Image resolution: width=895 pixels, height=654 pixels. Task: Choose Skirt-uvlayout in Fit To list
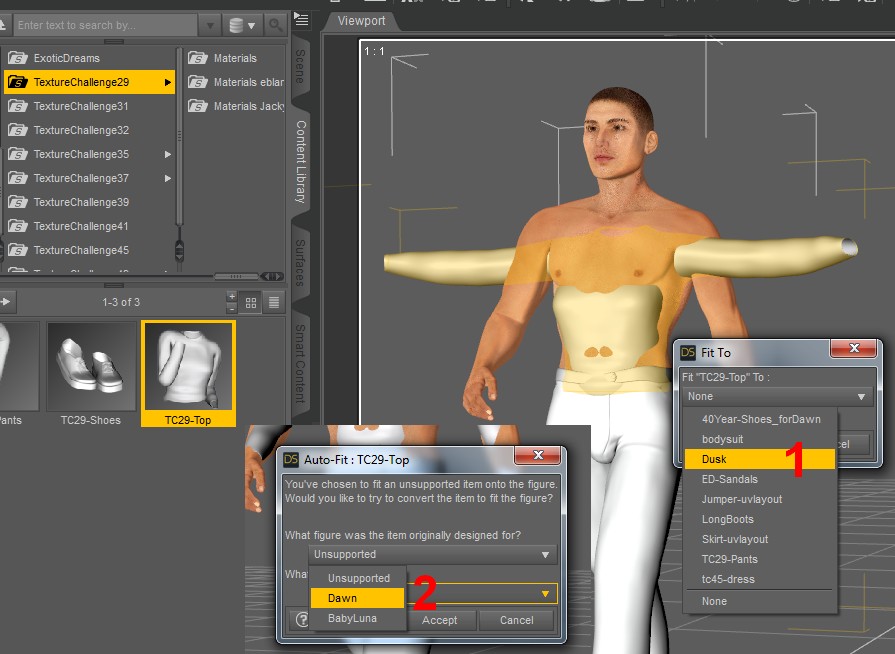[760, 539]
